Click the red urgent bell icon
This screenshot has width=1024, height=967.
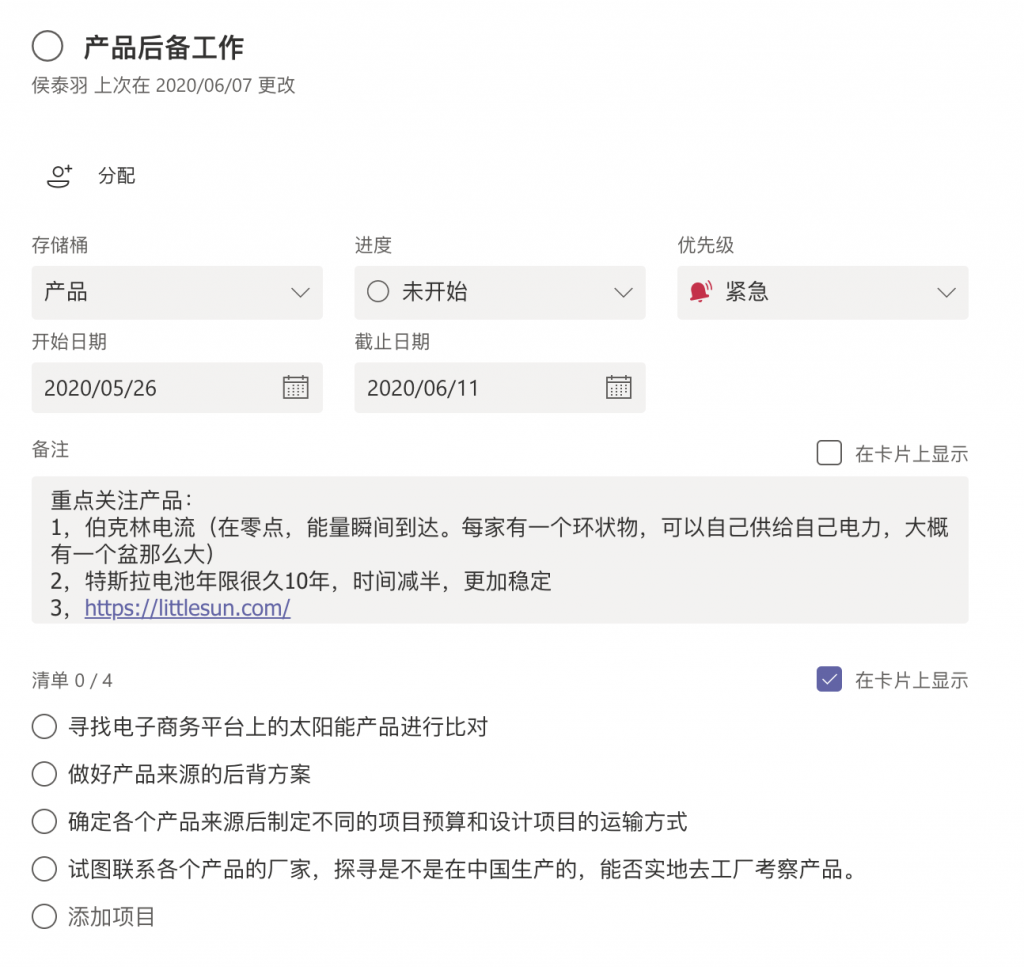[701, 291]
